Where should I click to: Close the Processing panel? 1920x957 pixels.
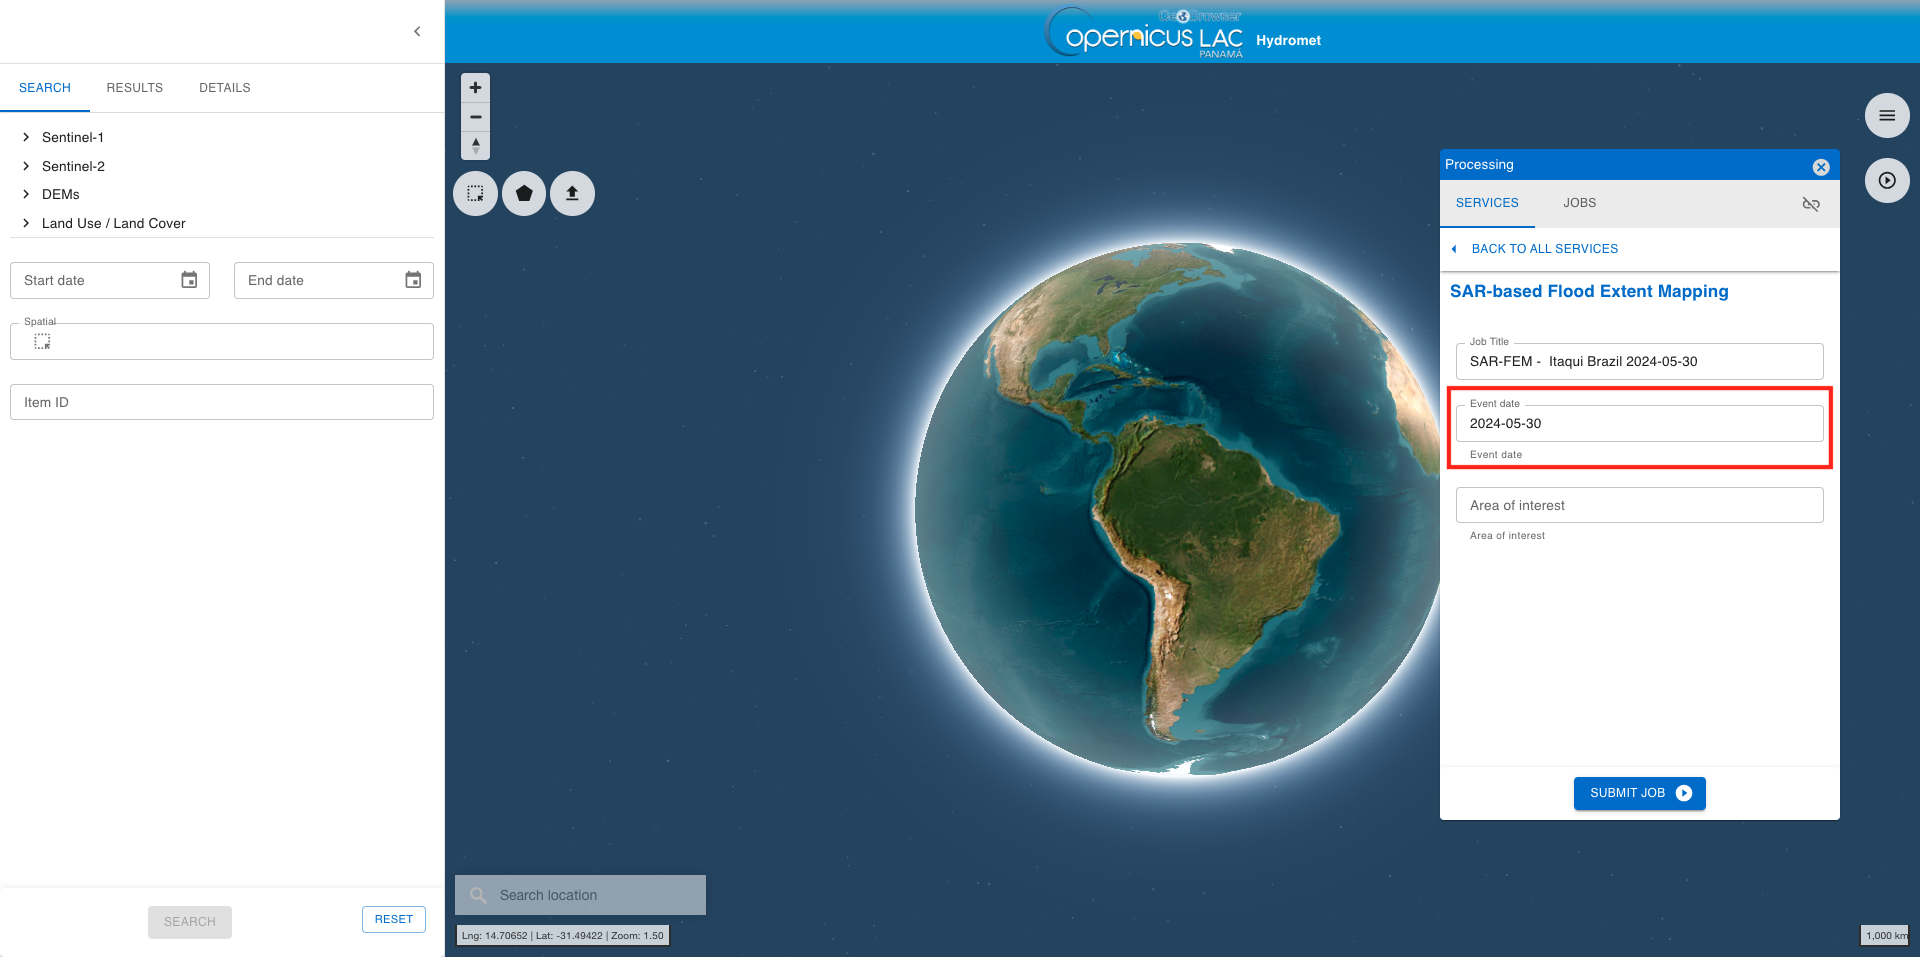coord(1821,167)
